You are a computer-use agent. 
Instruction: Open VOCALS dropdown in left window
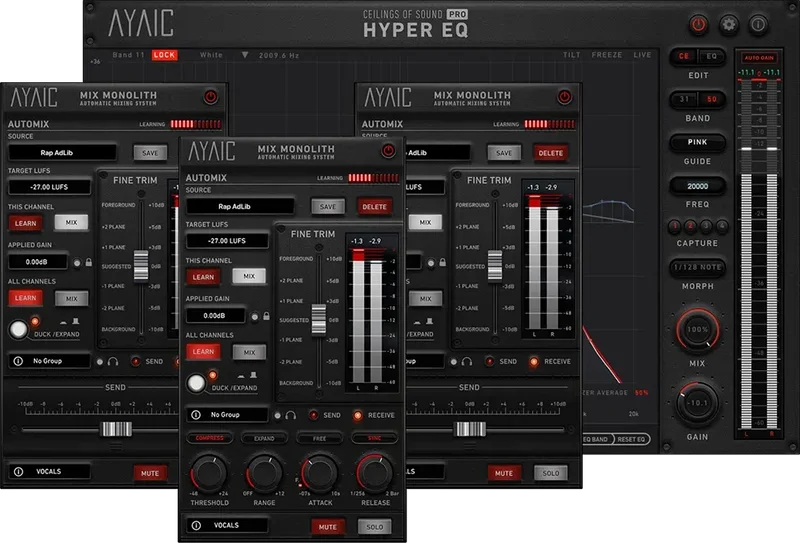coord(49,472)
